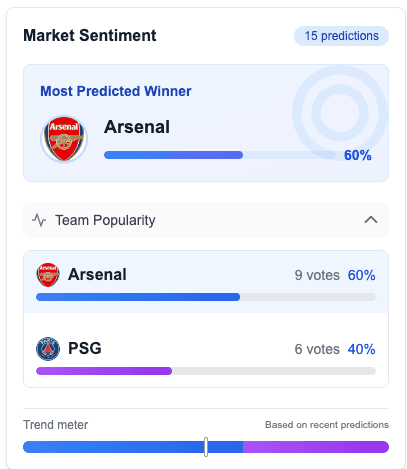Click the large Arsenal crest in winner card
The height and width of the screenshot is (469, 407).
64,139
